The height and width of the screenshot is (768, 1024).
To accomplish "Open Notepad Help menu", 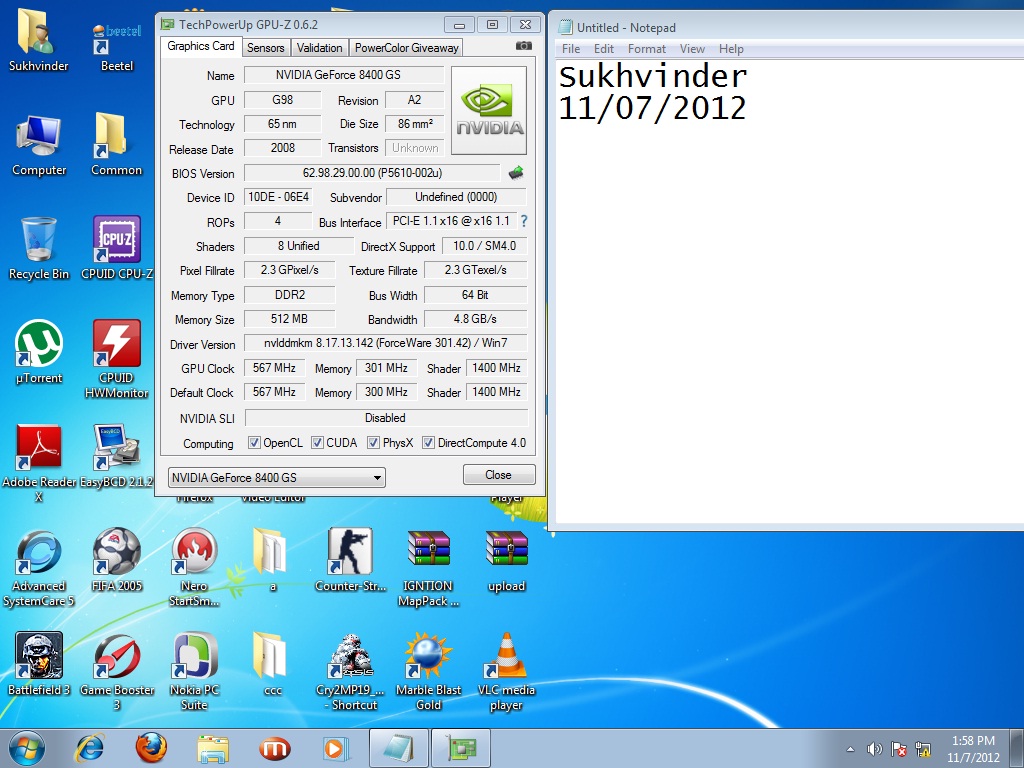I will [x=731, y=49].
